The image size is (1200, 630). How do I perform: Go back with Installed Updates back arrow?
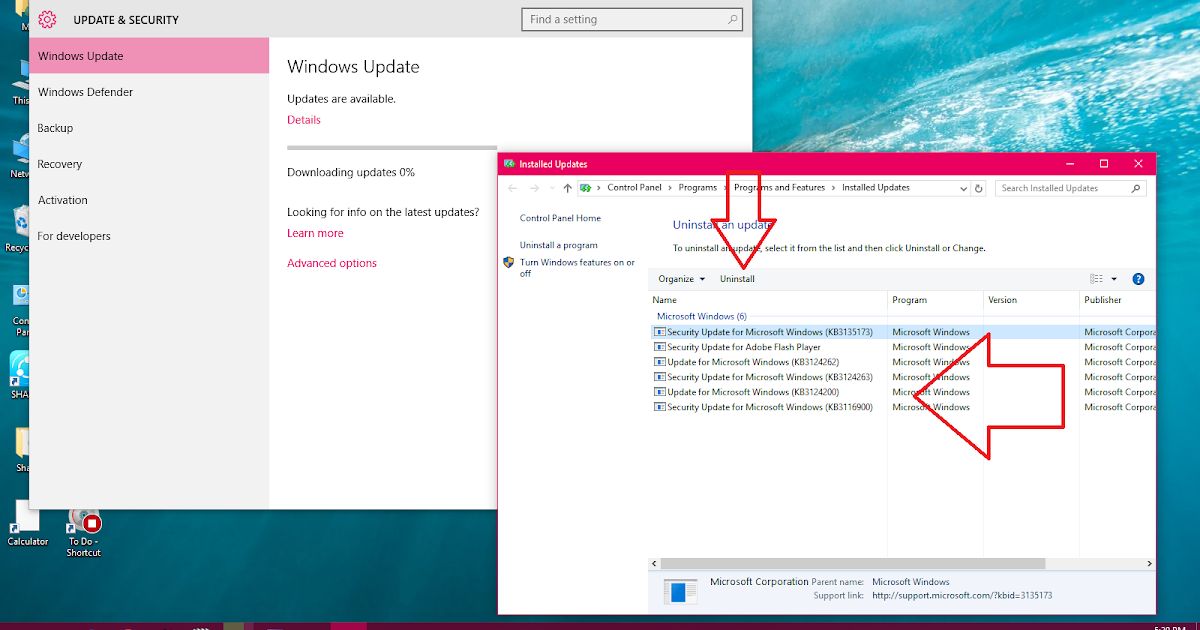513,188
